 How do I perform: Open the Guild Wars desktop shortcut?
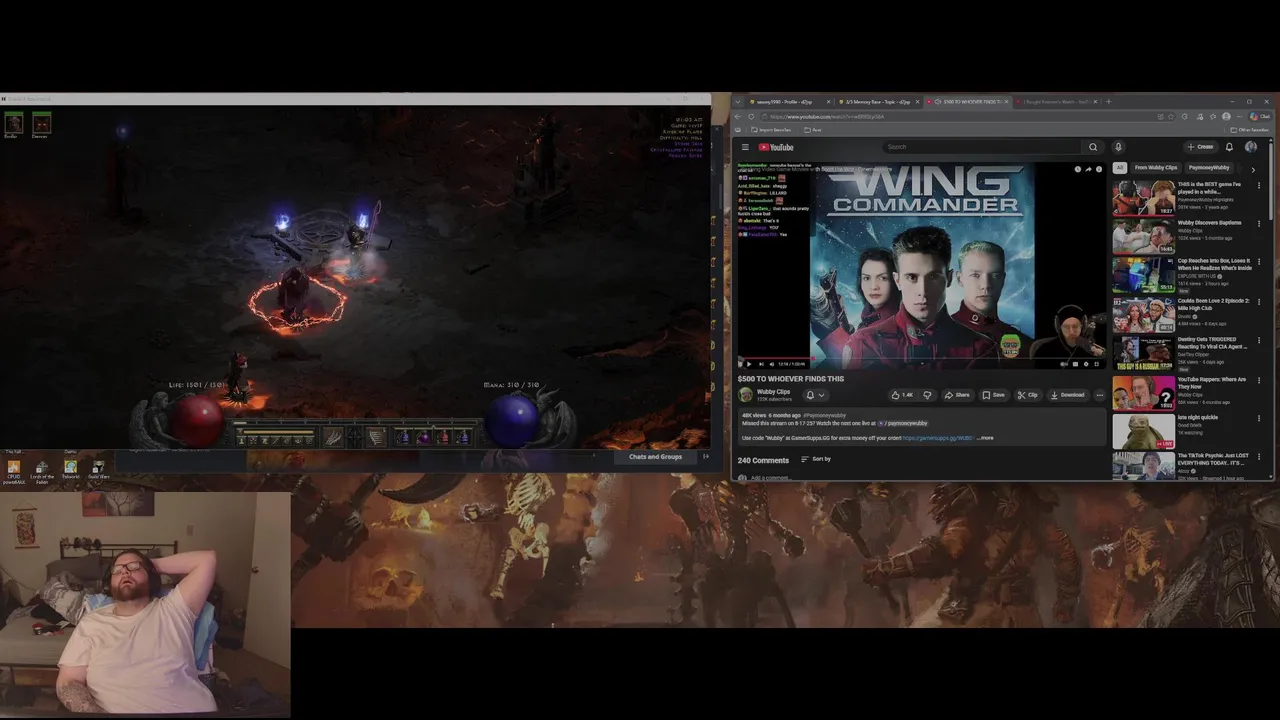click(98, 470)
